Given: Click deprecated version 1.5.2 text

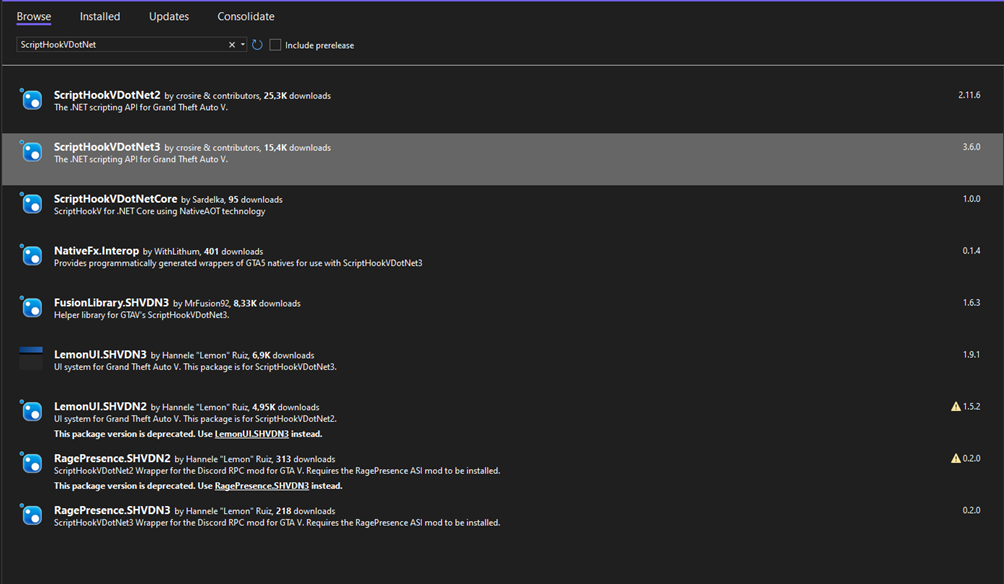Looking at the screenshot, I should (x=971, y=406).
